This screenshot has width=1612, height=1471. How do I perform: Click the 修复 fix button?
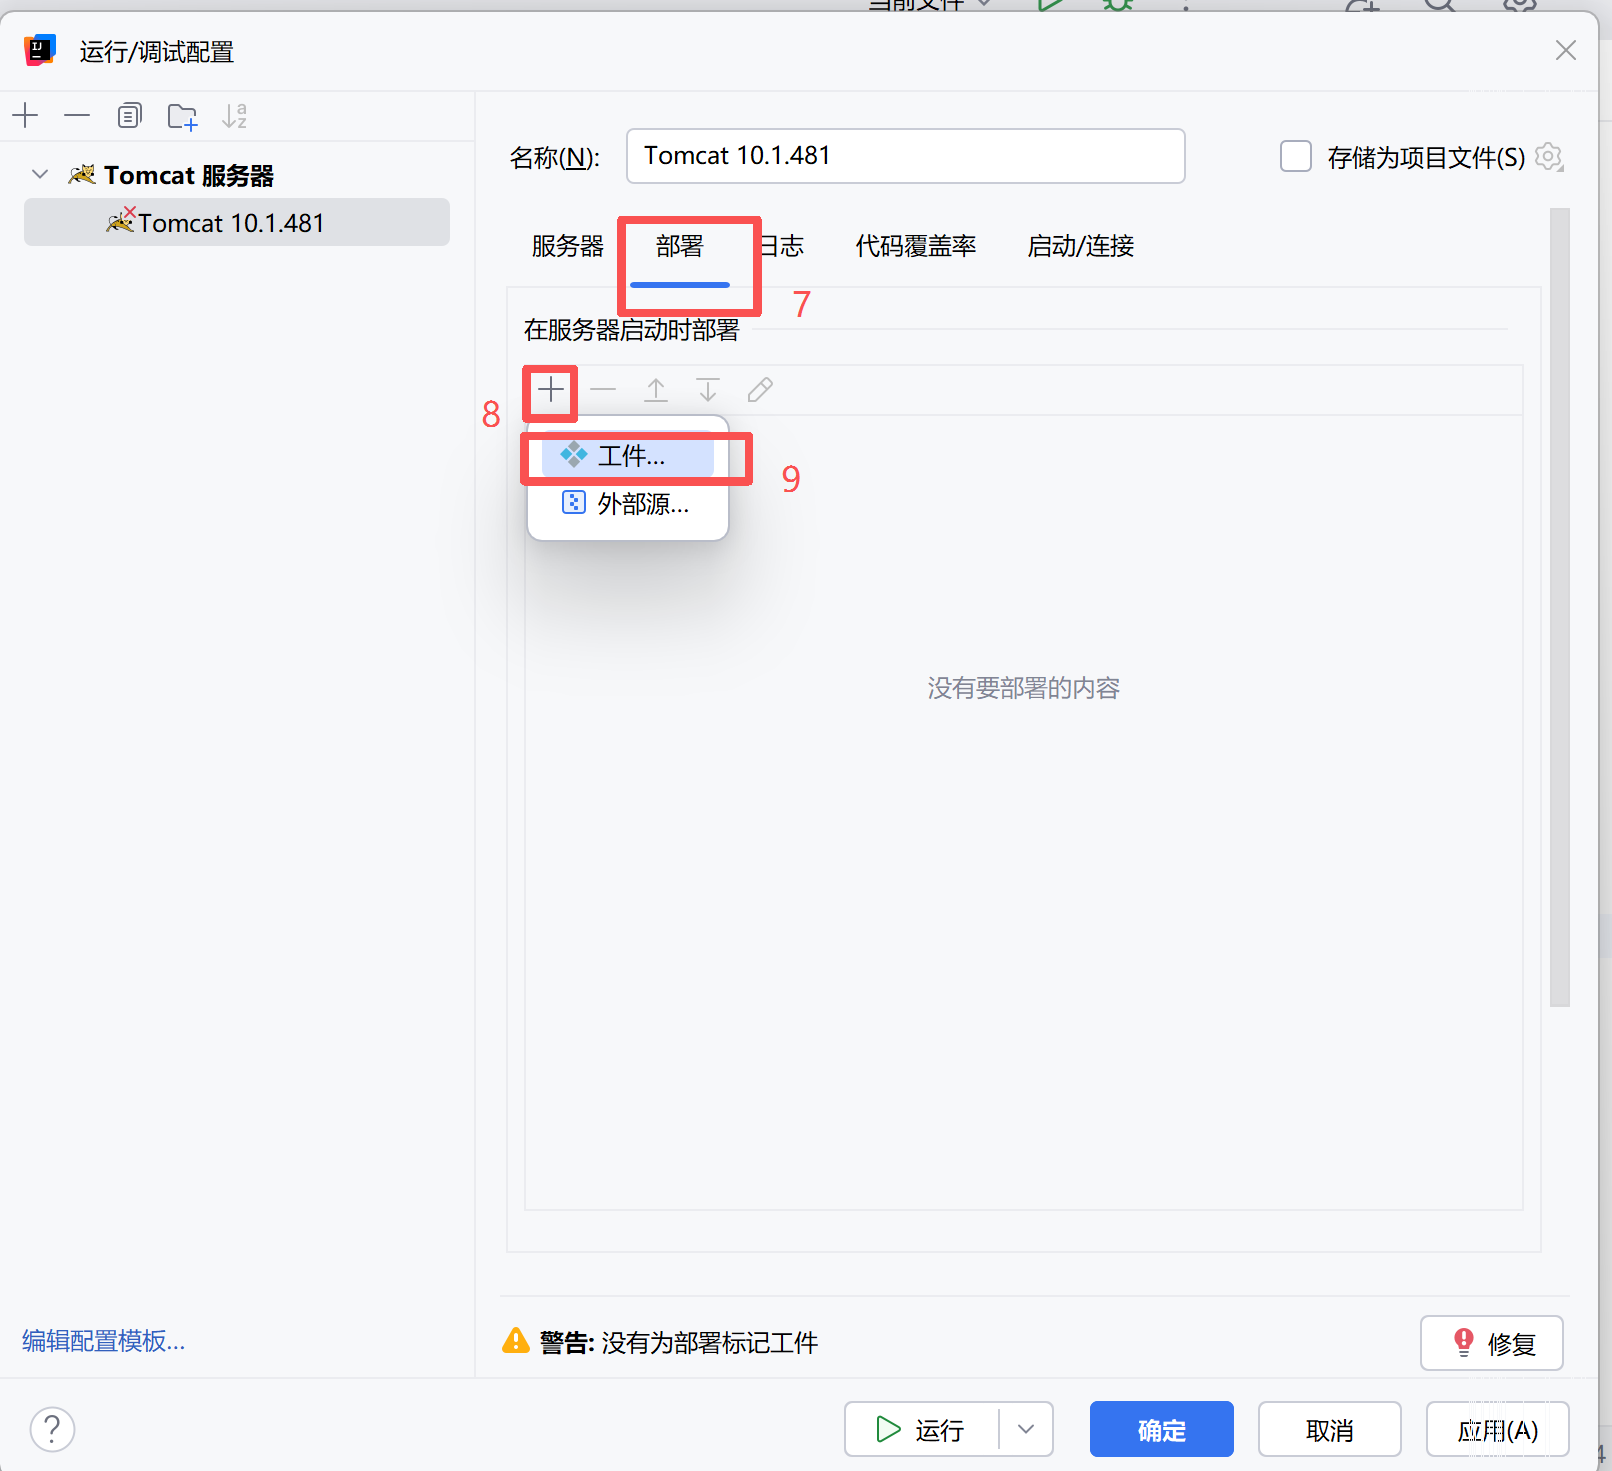(1491, 1343)
